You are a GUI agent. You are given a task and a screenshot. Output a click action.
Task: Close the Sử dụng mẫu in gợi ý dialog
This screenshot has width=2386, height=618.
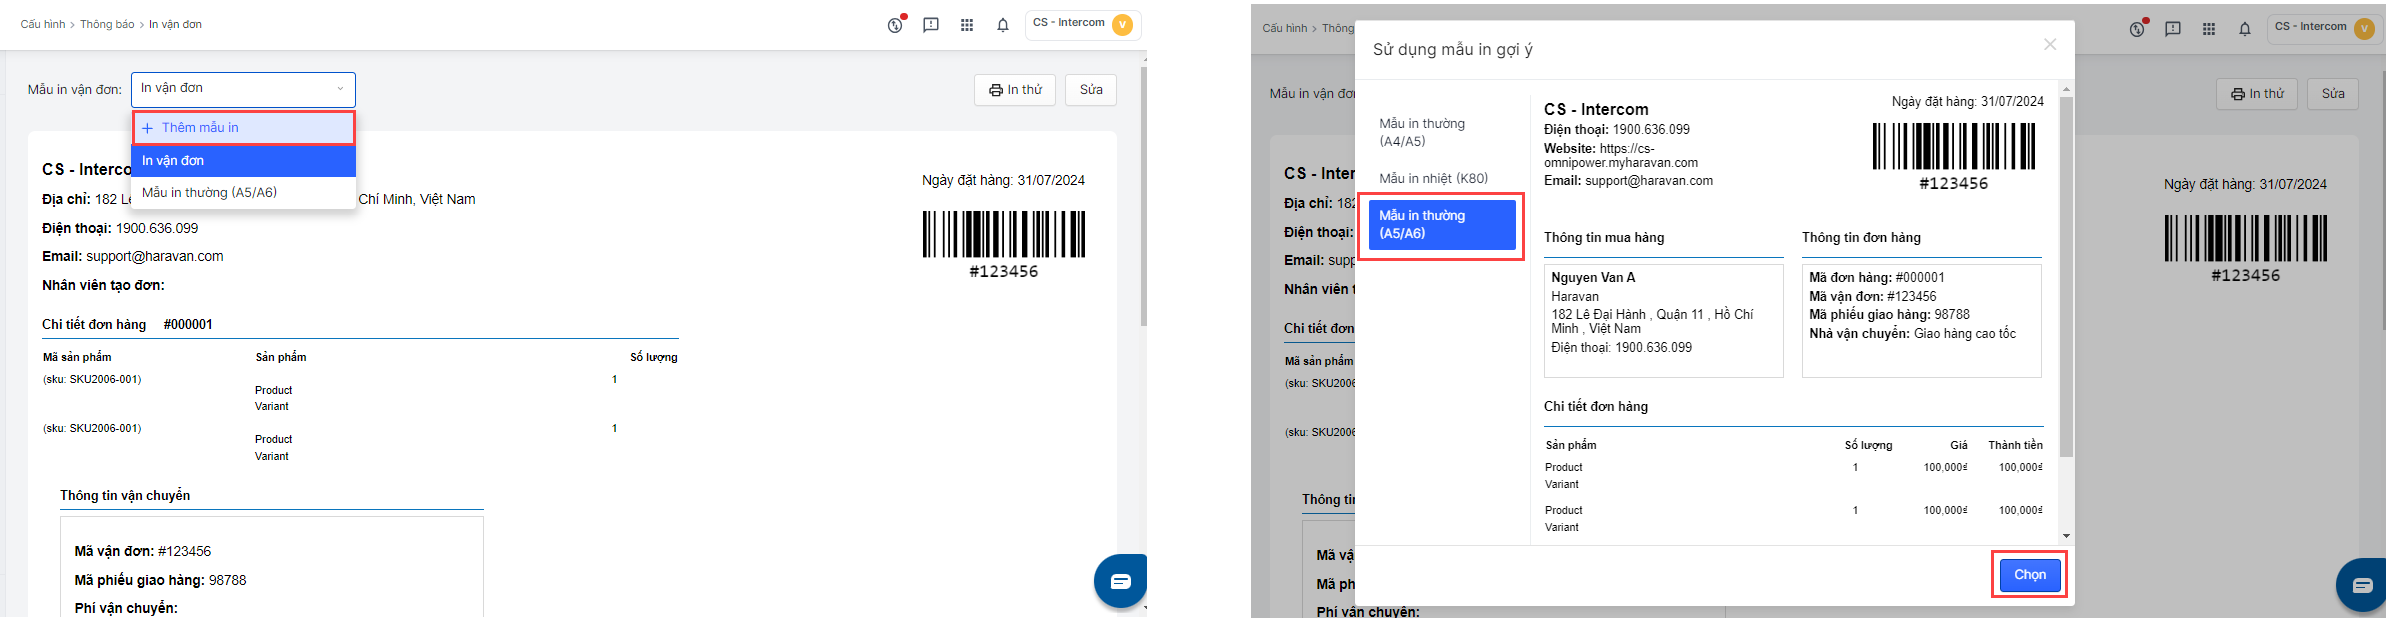[2050, 45]
